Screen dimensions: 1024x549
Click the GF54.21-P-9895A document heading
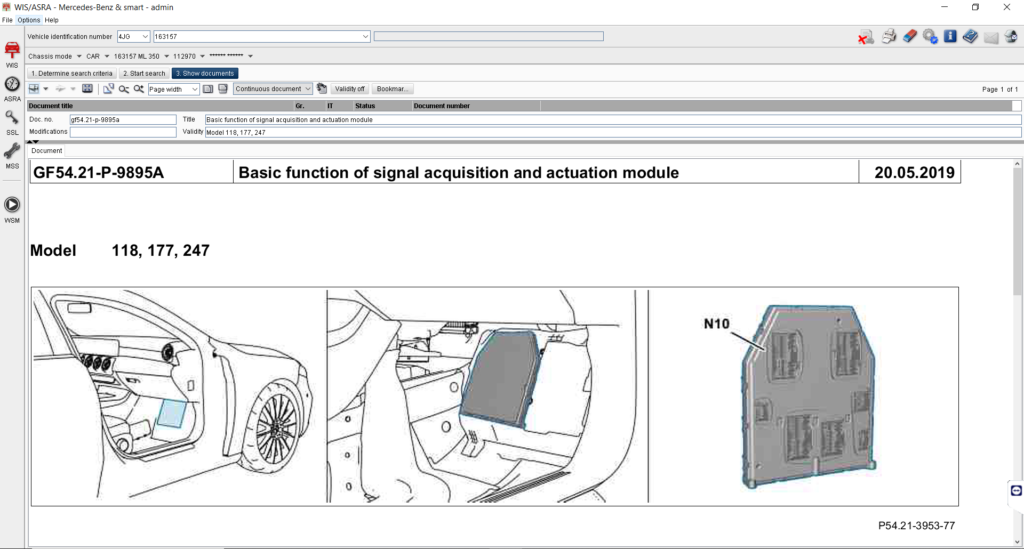coord(99,172)
